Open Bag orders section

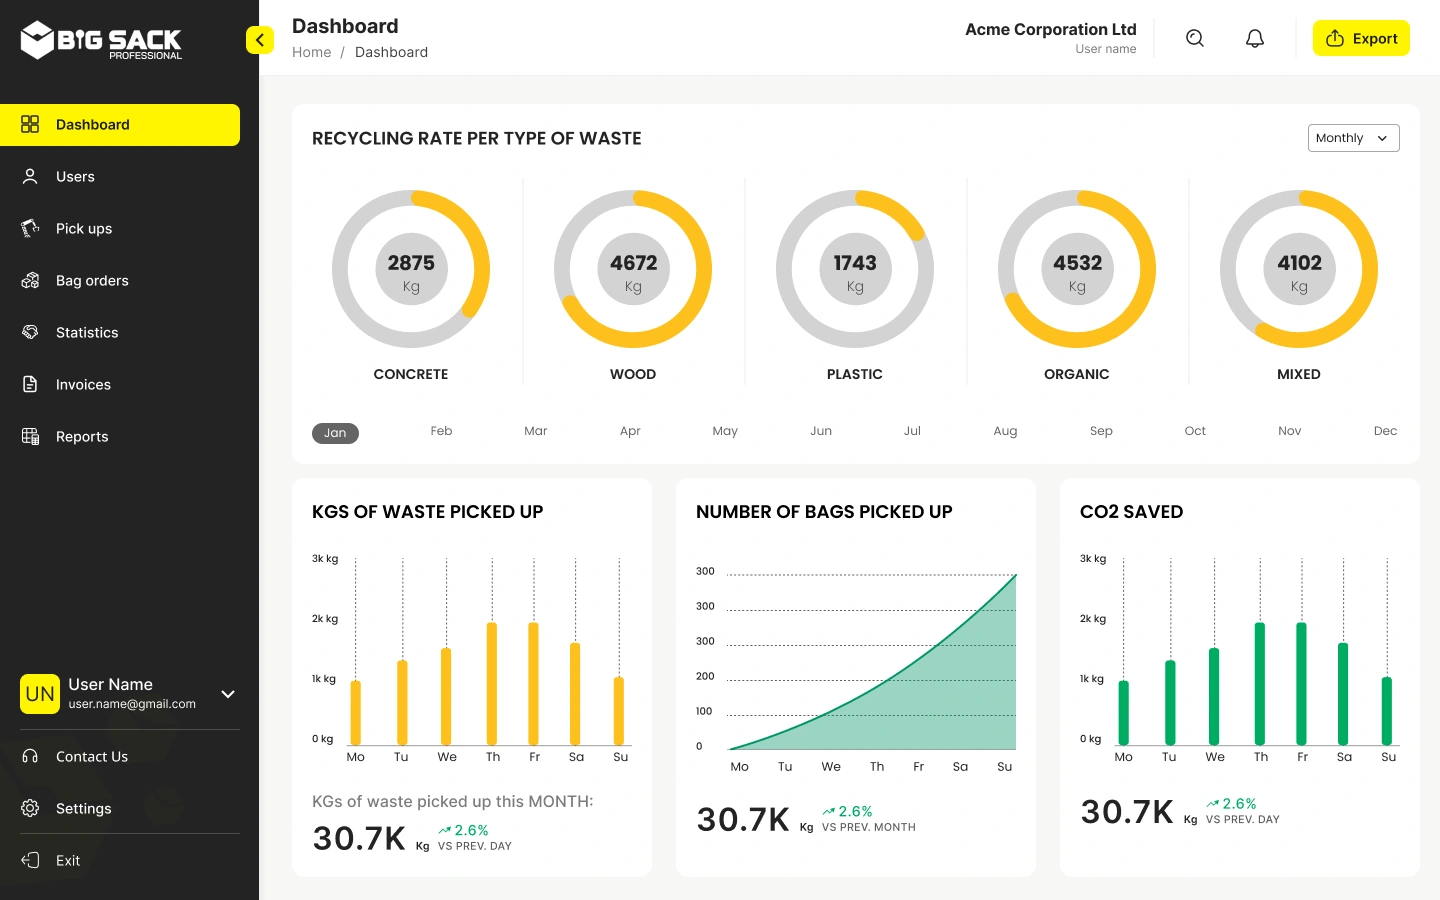[x=120, y=281]
